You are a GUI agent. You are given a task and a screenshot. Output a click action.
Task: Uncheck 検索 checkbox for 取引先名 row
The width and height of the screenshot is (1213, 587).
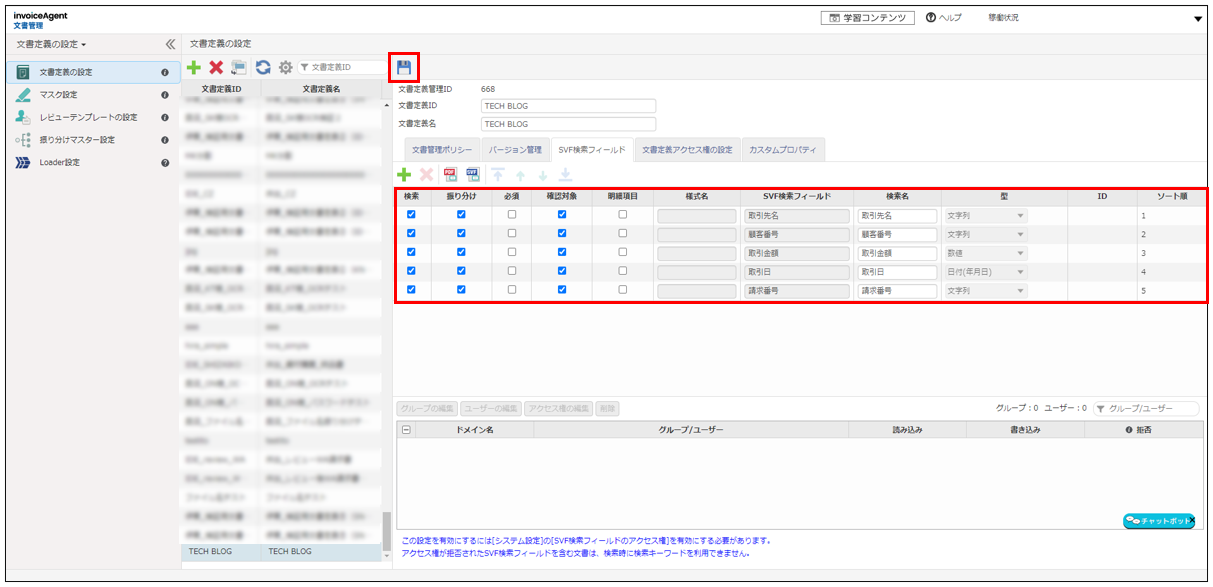[411, 214]
